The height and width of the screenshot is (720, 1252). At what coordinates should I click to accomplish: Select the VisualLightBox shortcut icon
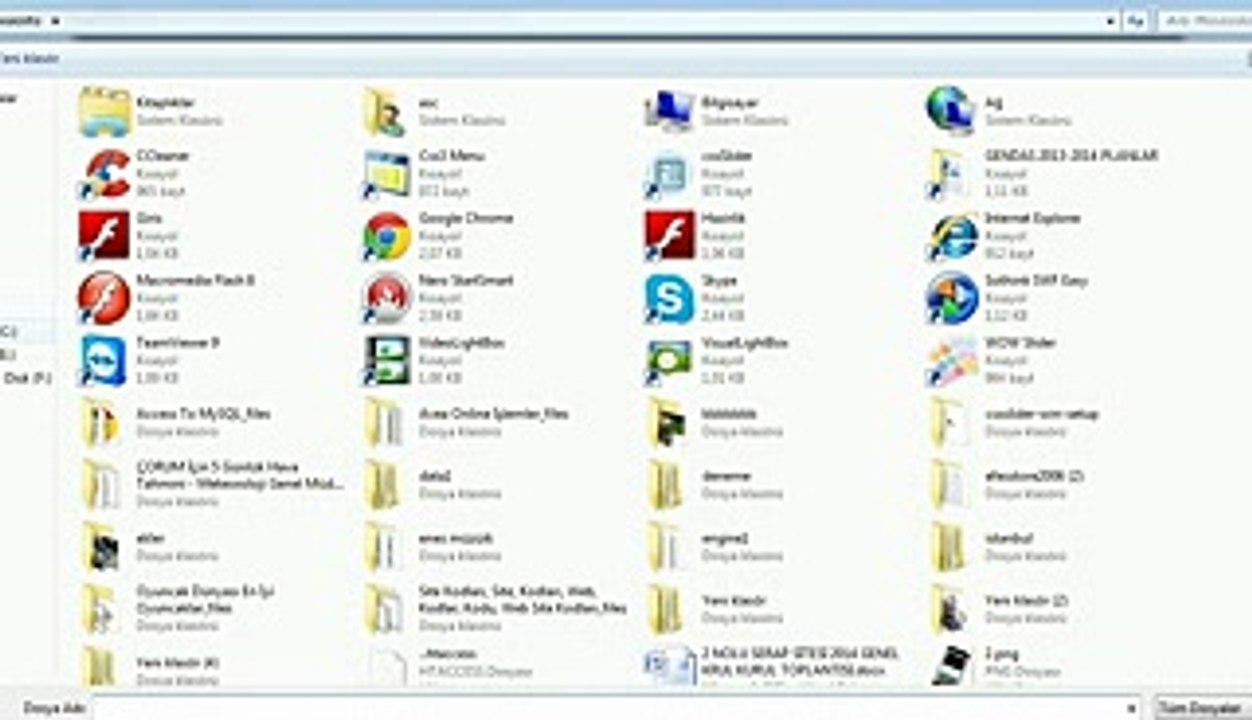[669, 360]
